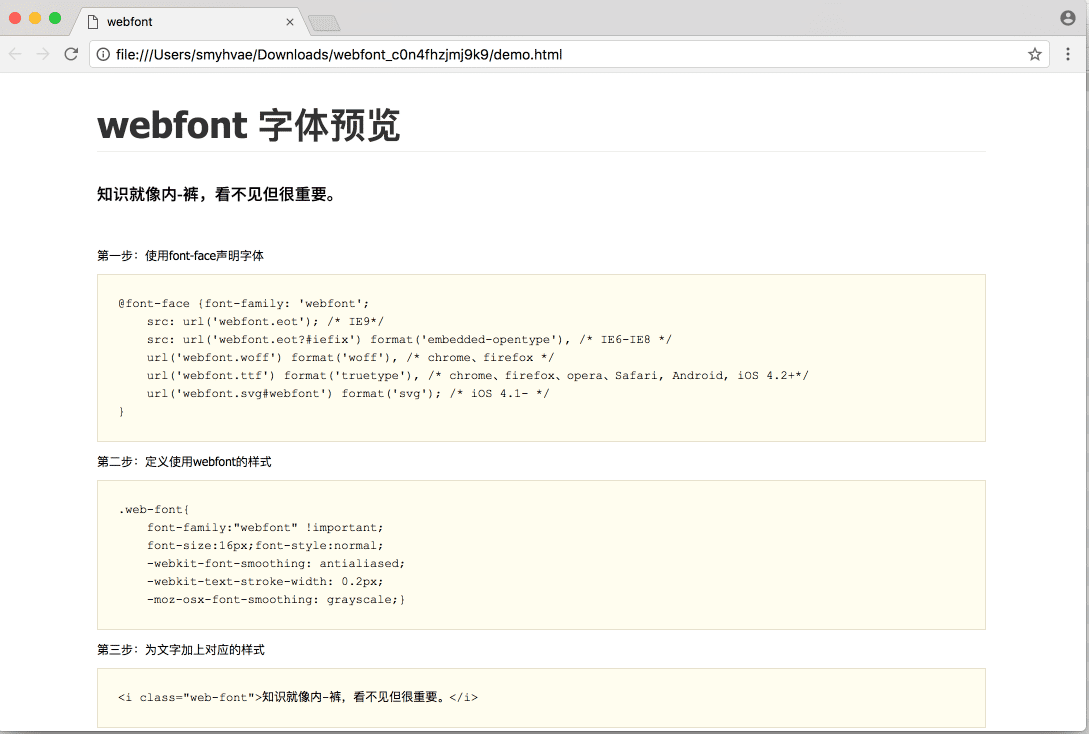Open a new tab beside webfont tab
The image size is (1089, 734).
(x=324, y=22)
